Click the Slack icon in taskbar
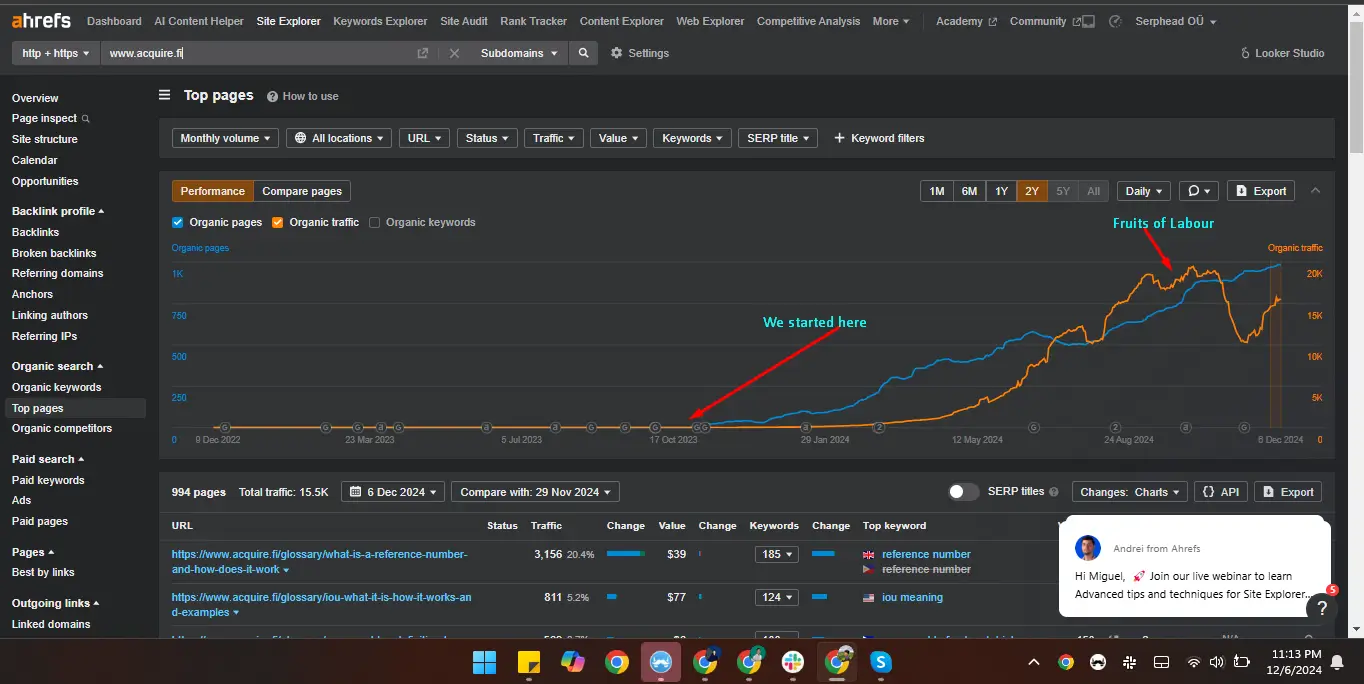1364x684 pixels. 792,662
